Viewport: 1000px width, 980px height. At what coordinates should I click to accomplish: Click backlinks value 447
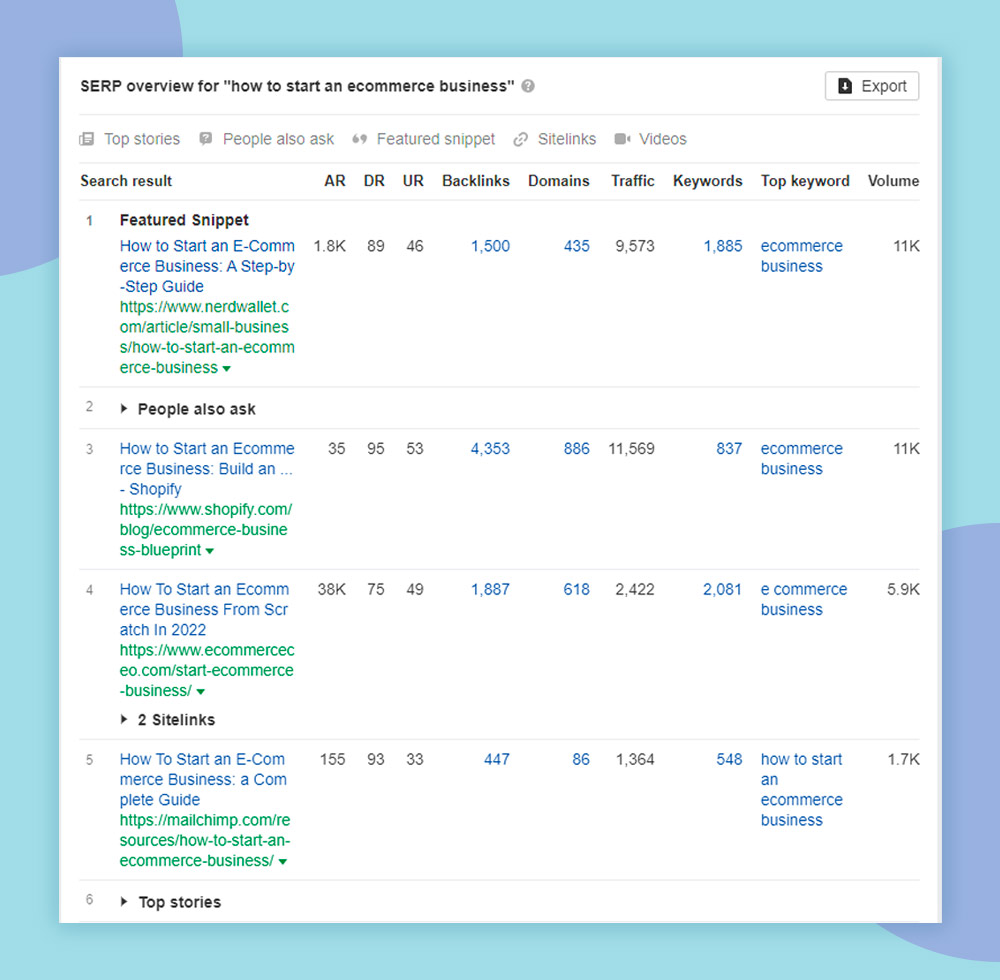pos(496,759)
